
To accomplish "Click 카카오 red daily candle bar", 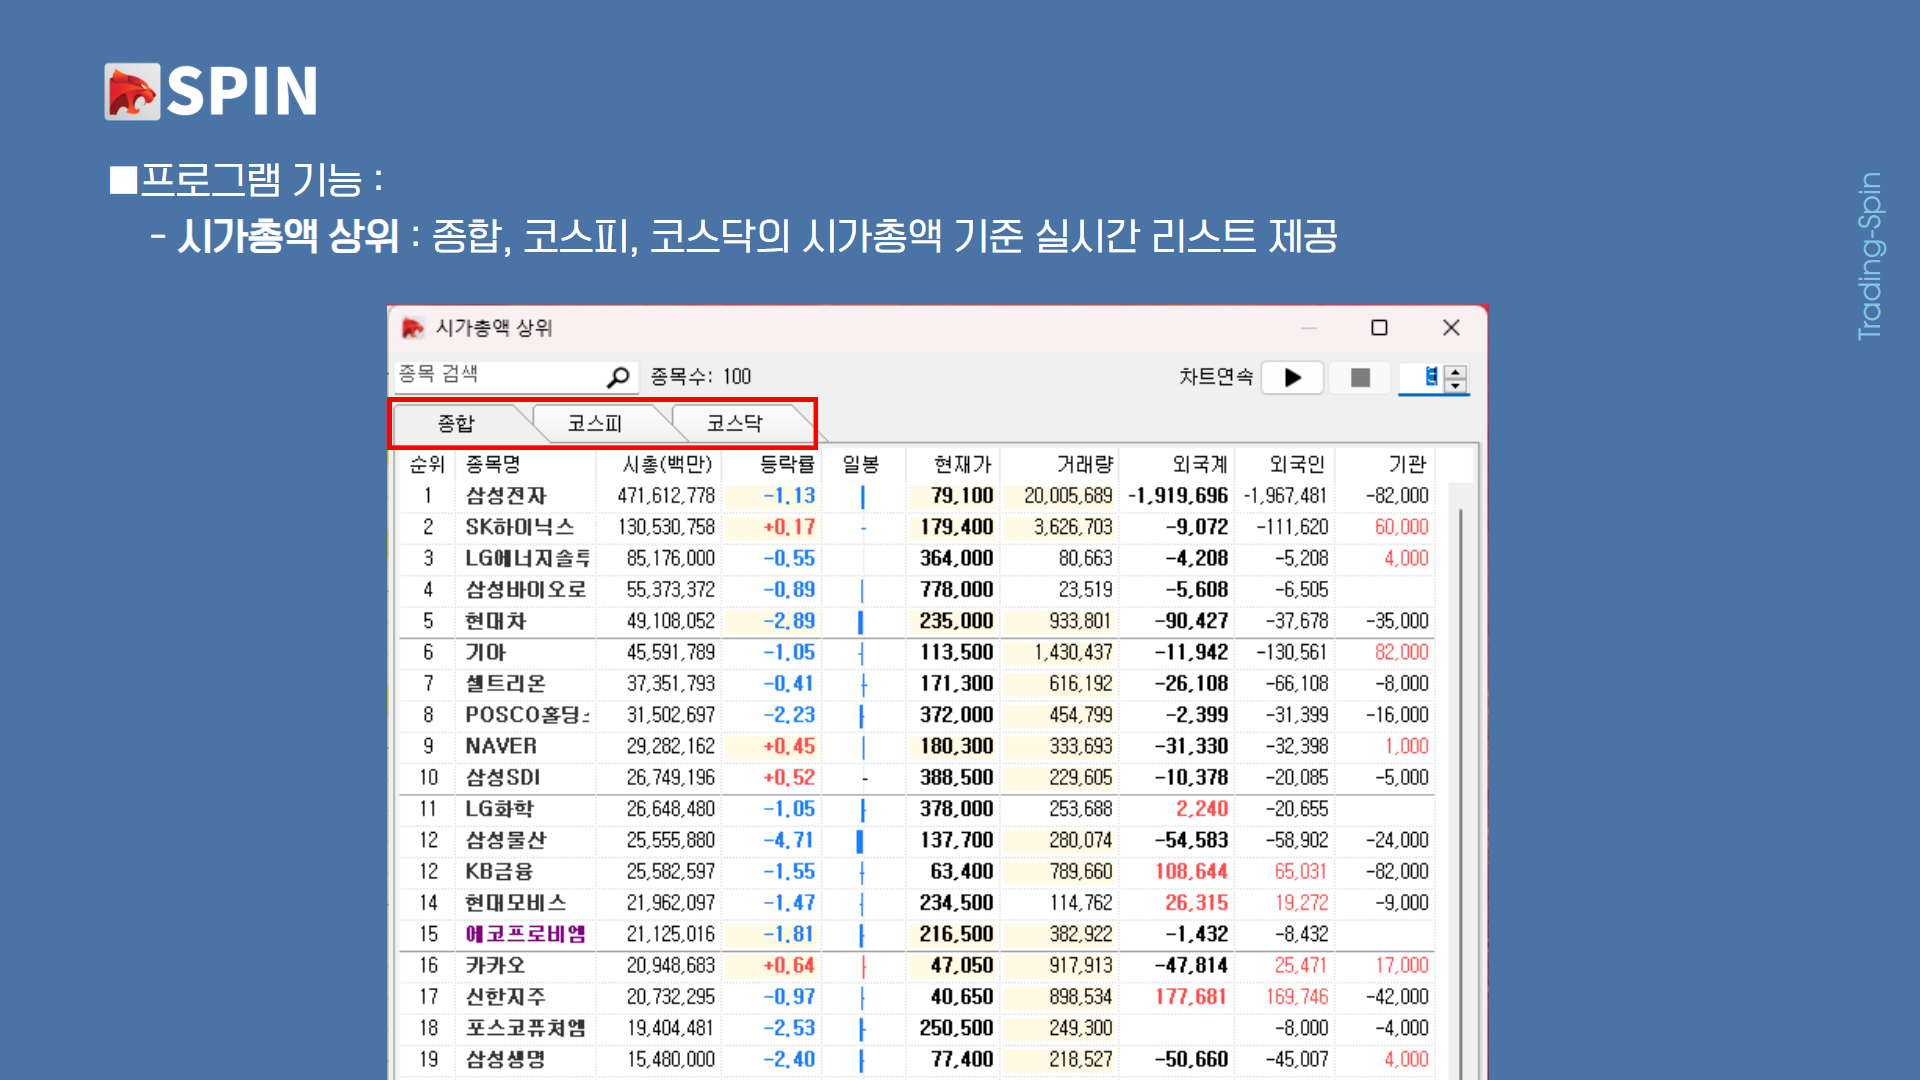I will (x=863, y=966).
